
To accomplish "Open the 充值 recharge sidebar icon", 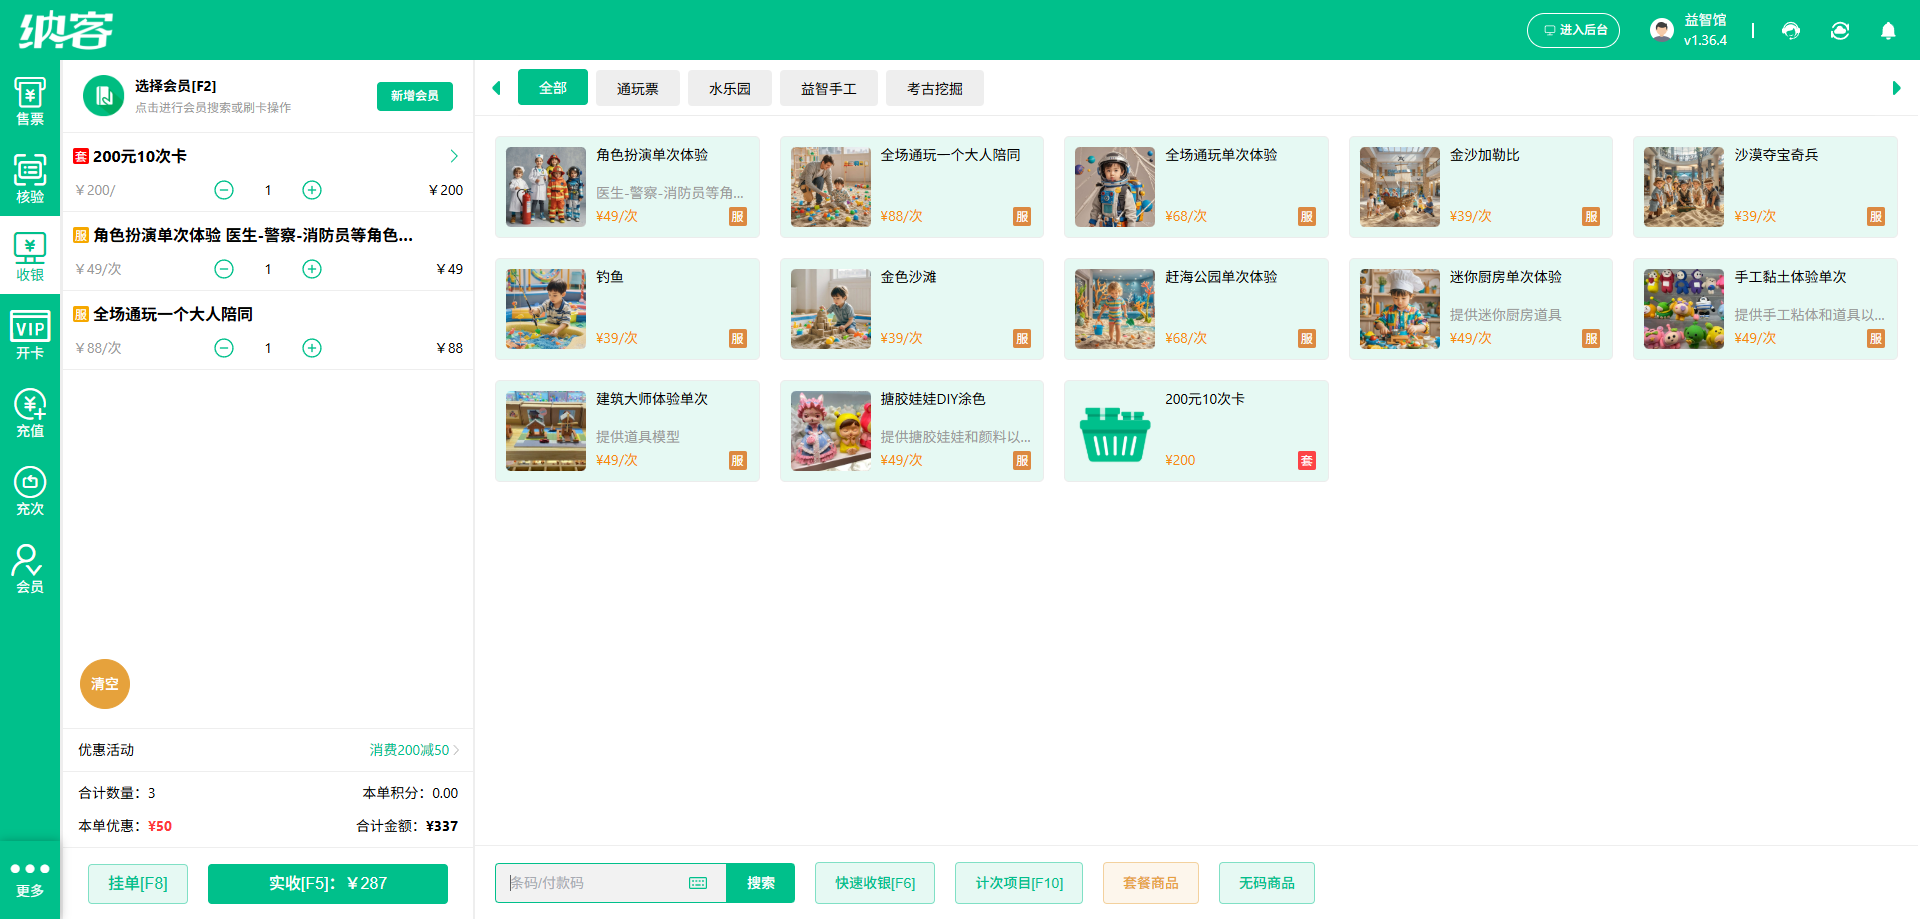I will click(x=30, y=413).
